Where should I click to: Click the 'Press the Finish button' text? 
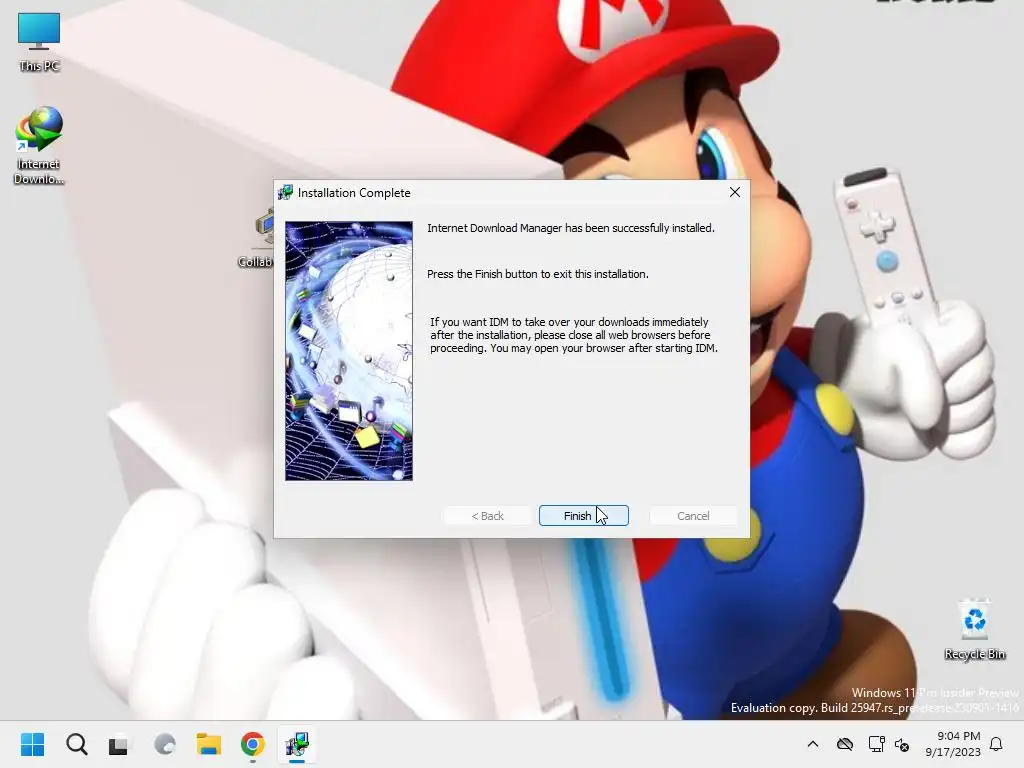pos(537,274)
